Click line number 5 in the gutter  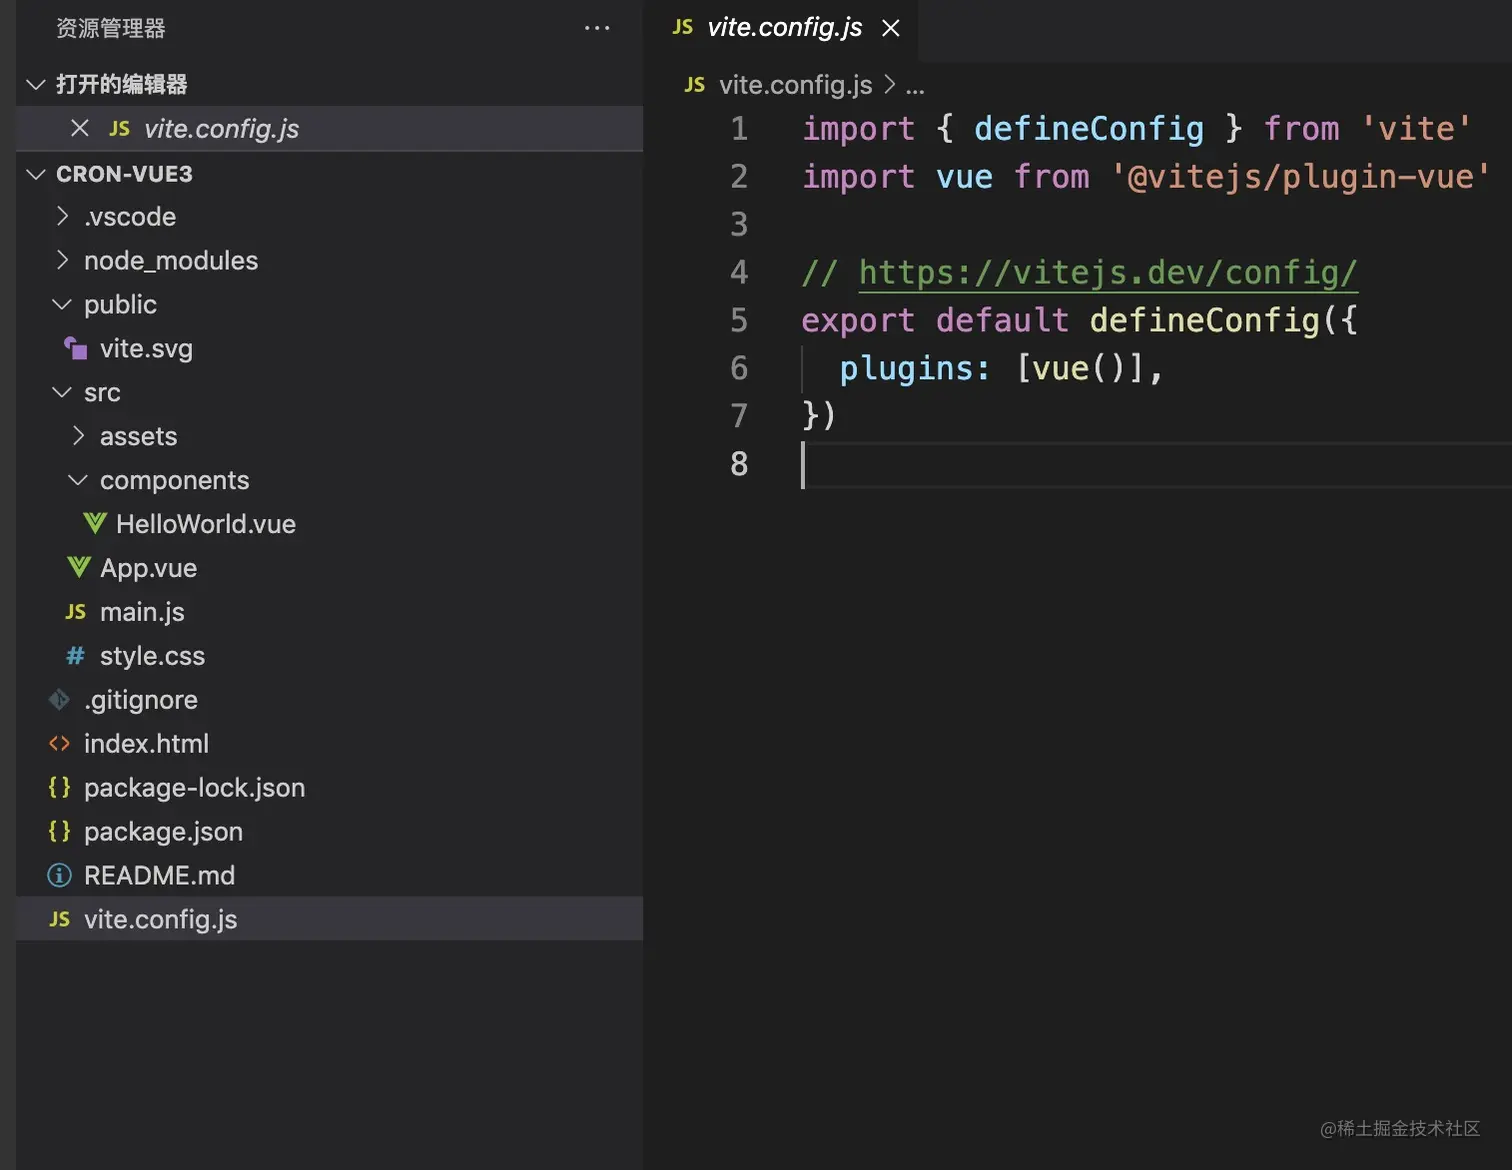click(739, 320)
